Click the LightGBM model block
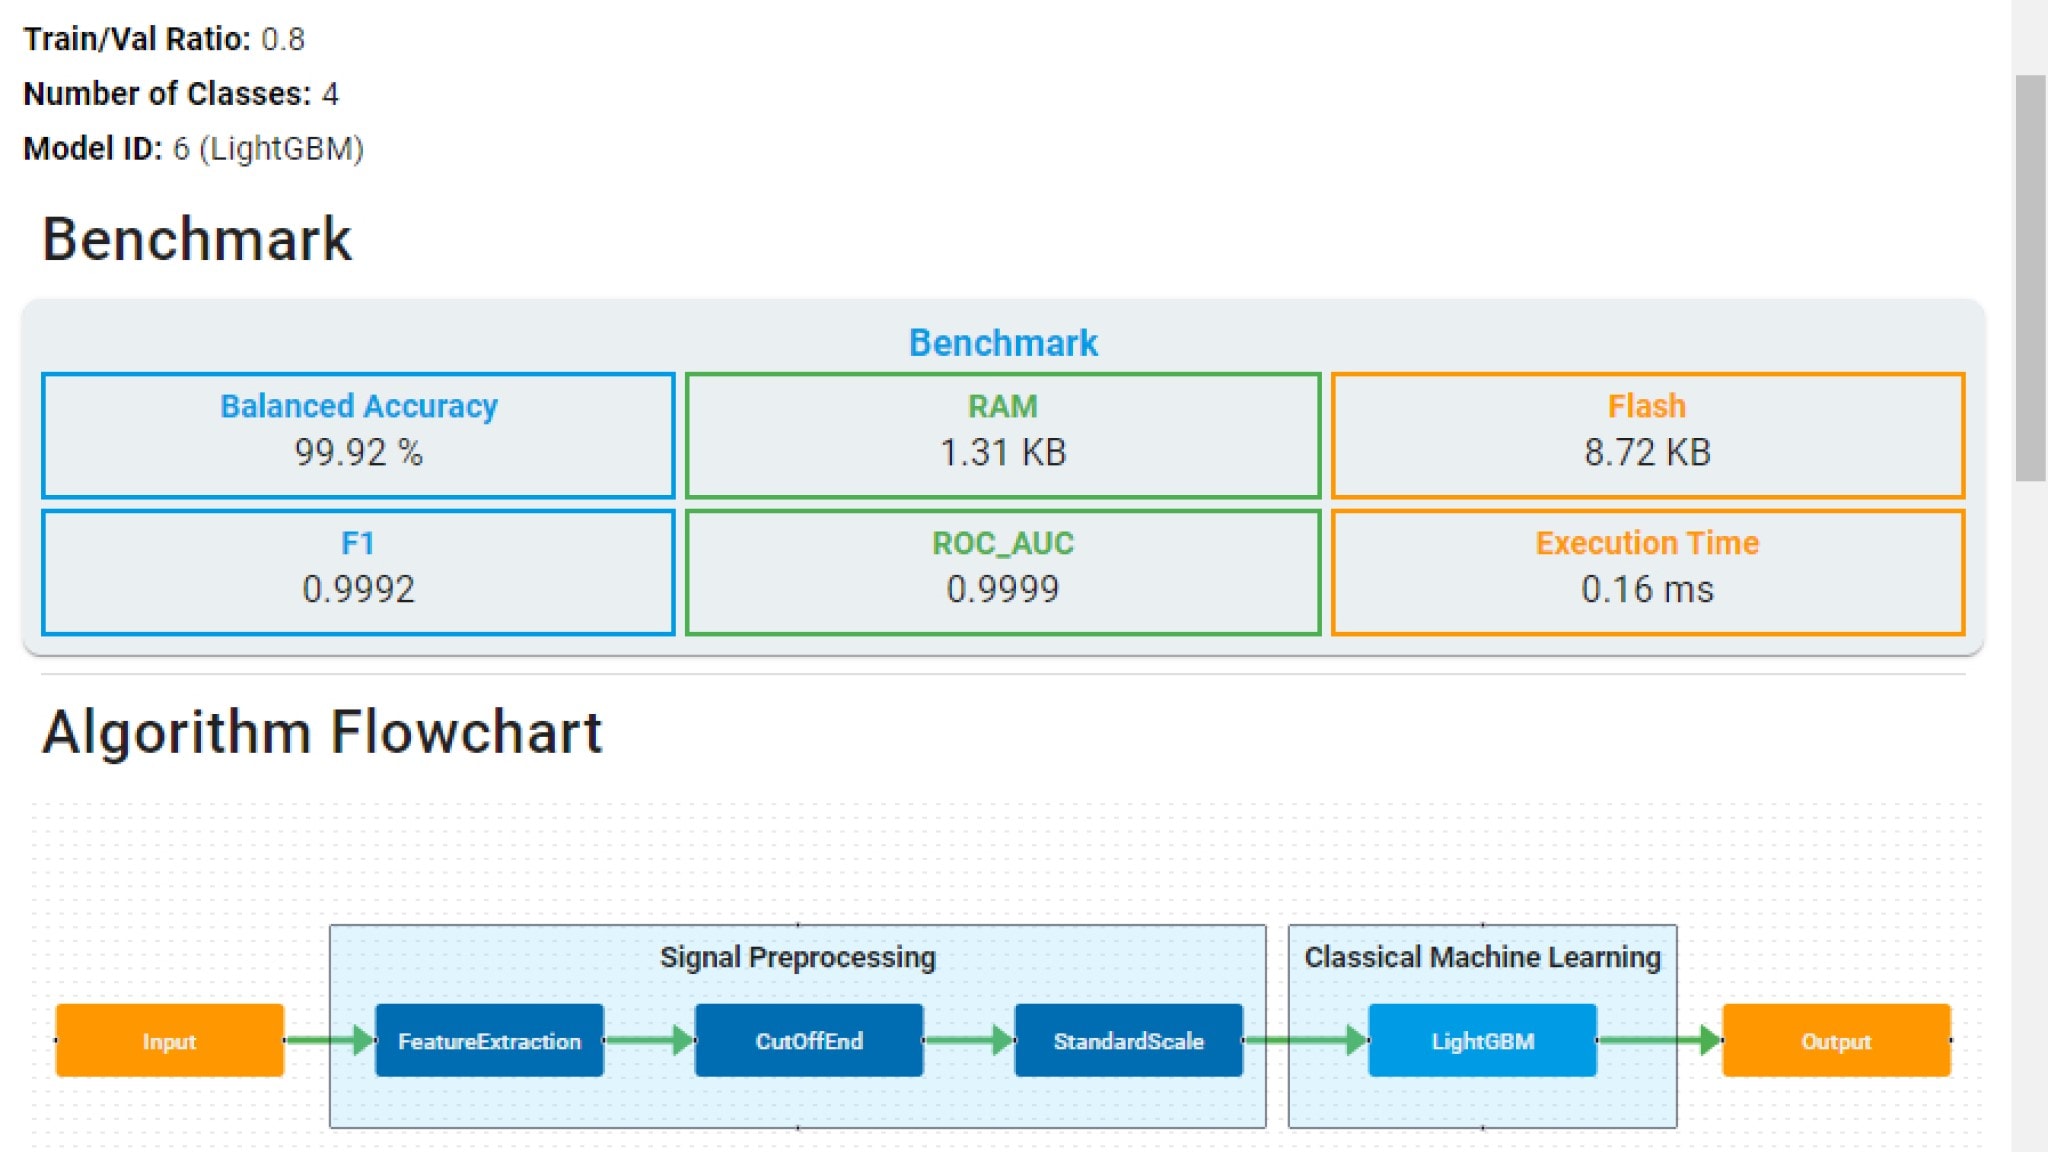The width and height of the screenshot is (2048, 1152). [x=1482, y=1040]
